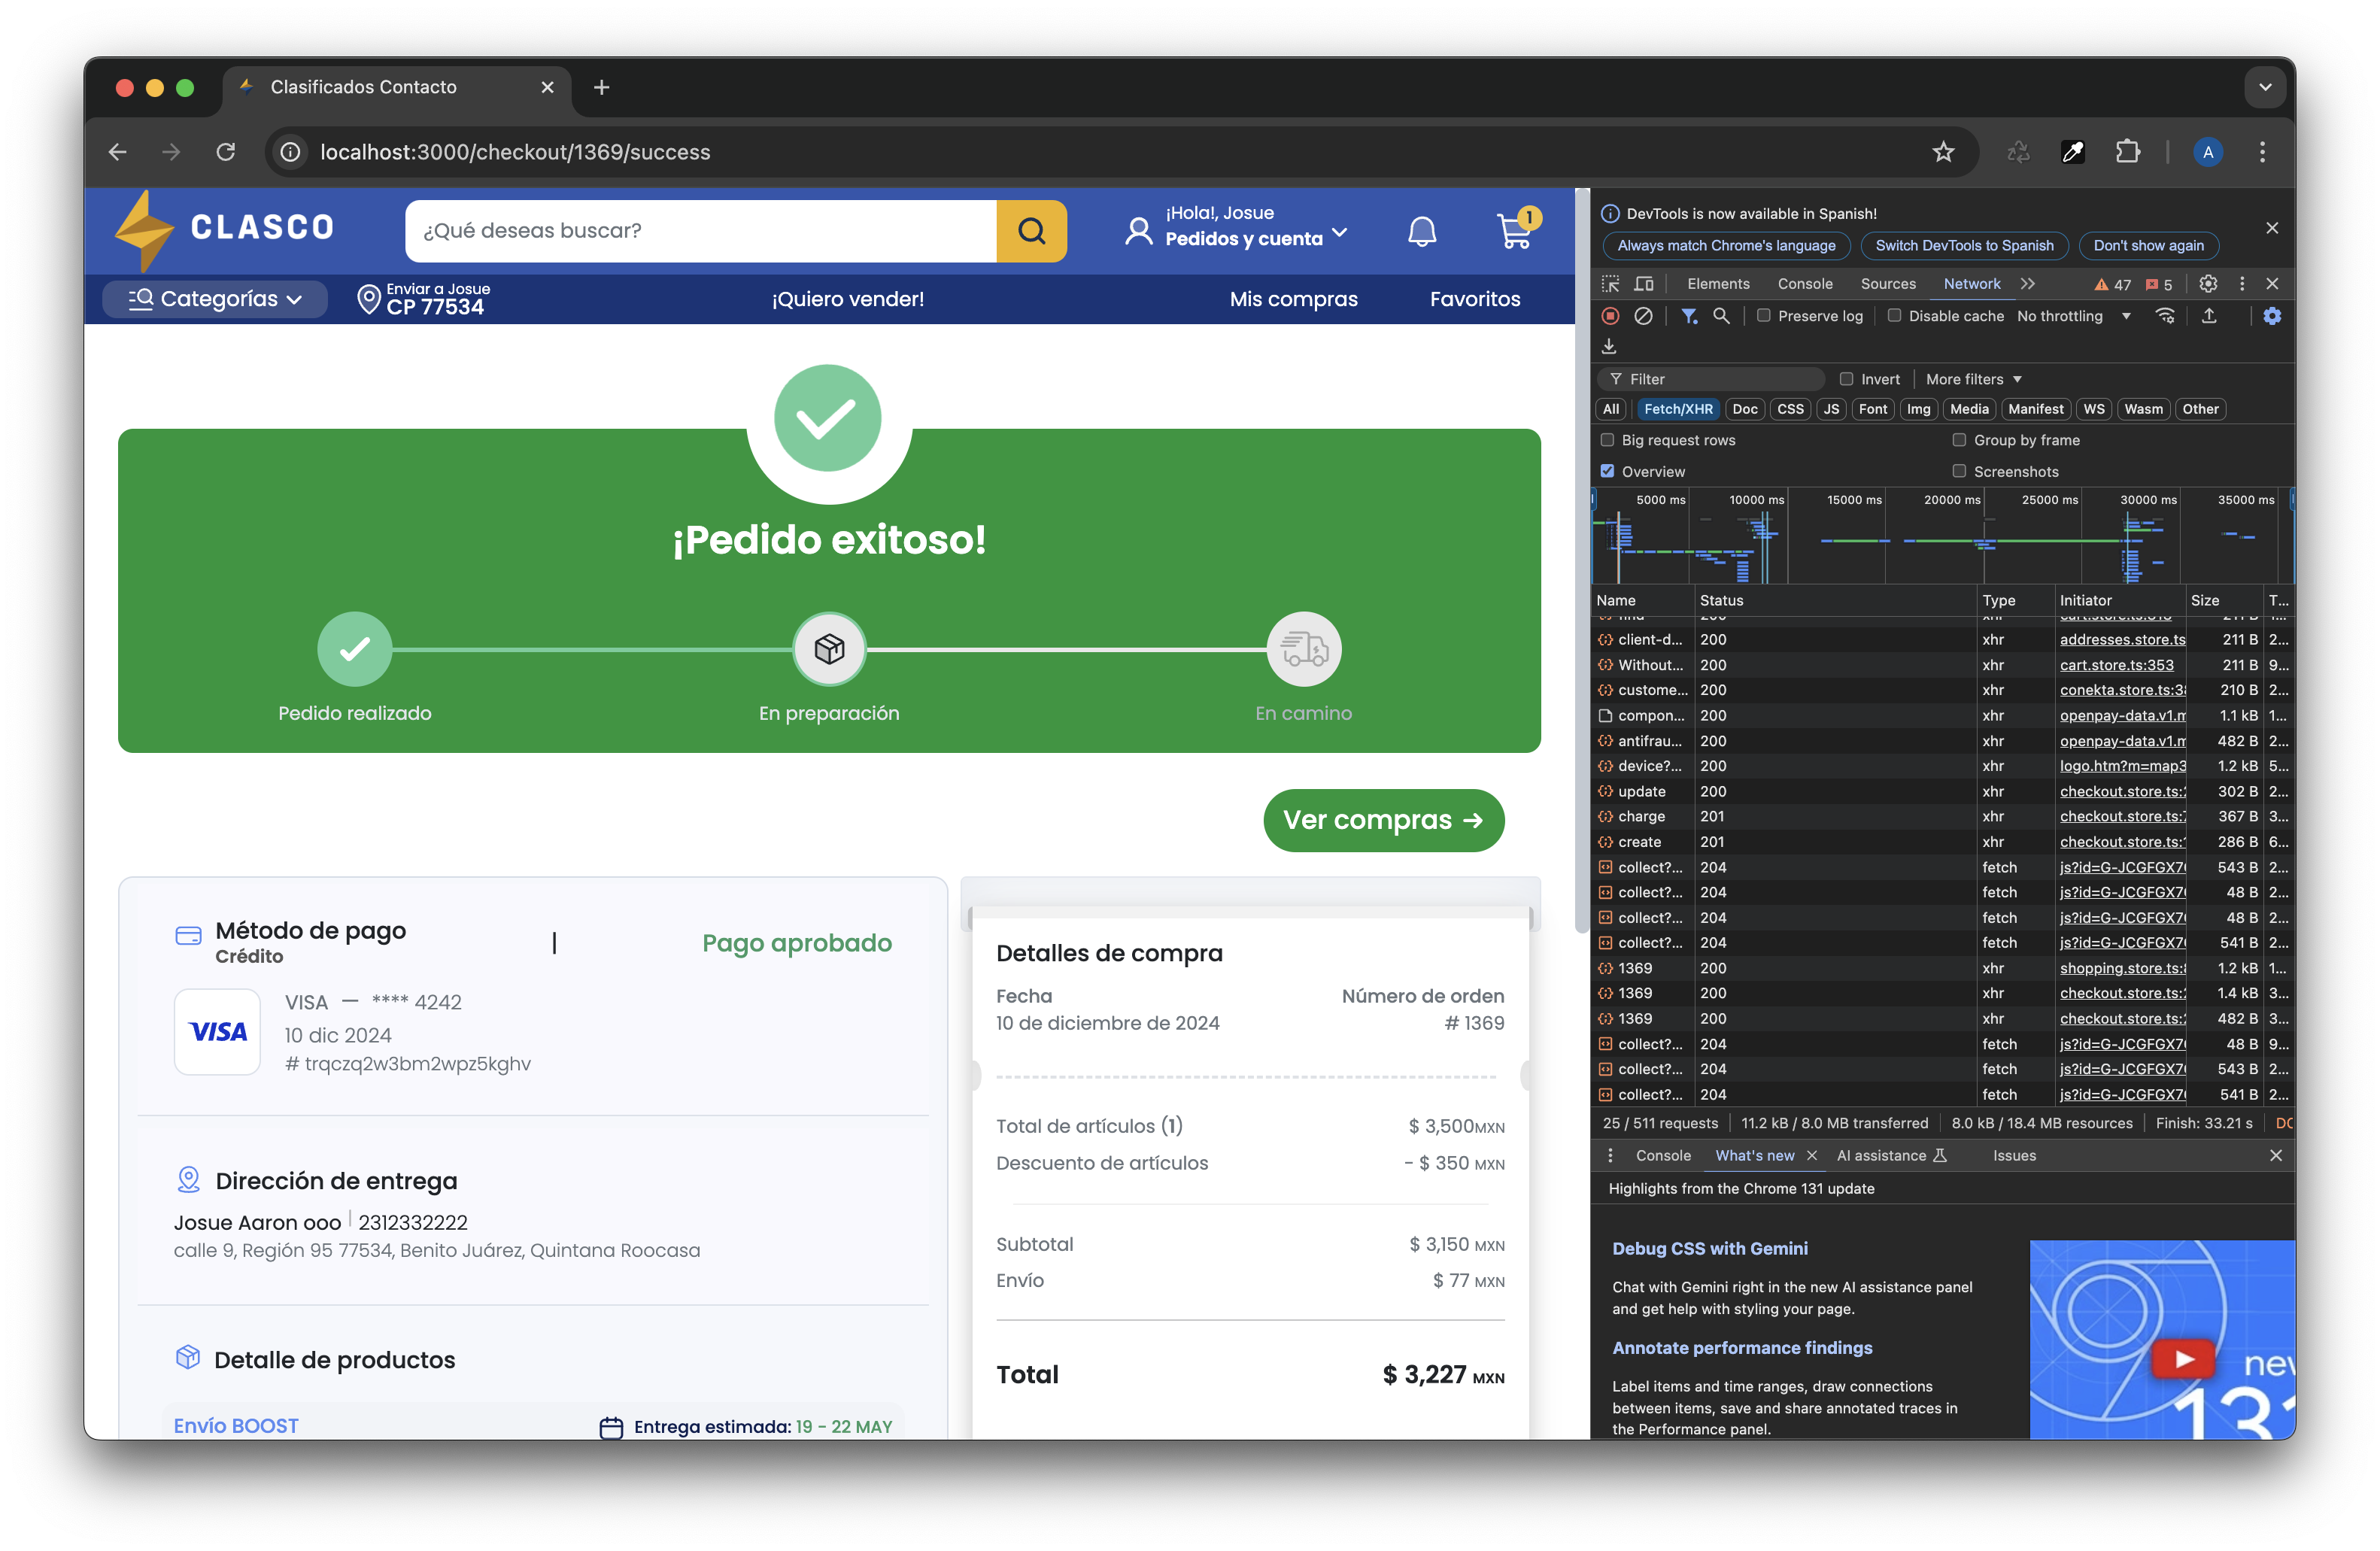
Task: Open DevTools settings gear icon
Action: 2208,284
